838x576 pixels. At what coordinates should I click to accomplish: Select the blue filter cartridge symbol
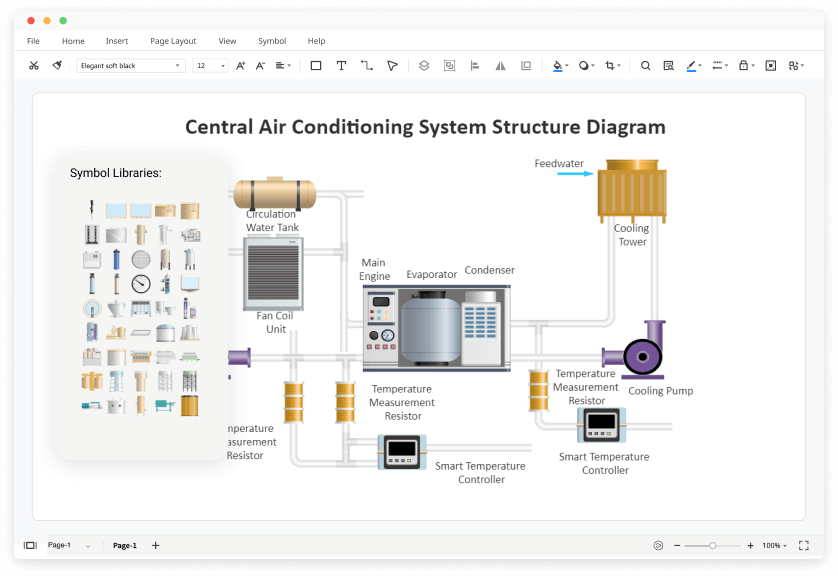117,260
